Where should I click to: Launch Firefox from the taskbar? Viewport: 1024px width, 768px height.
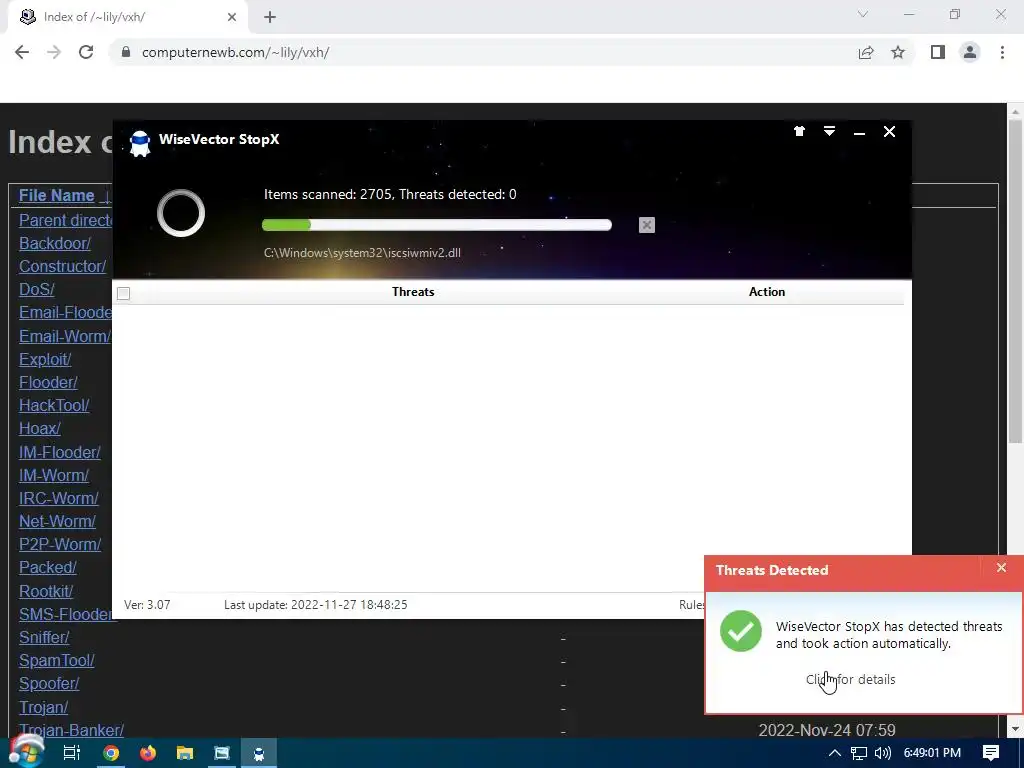(x=148, y=753)
